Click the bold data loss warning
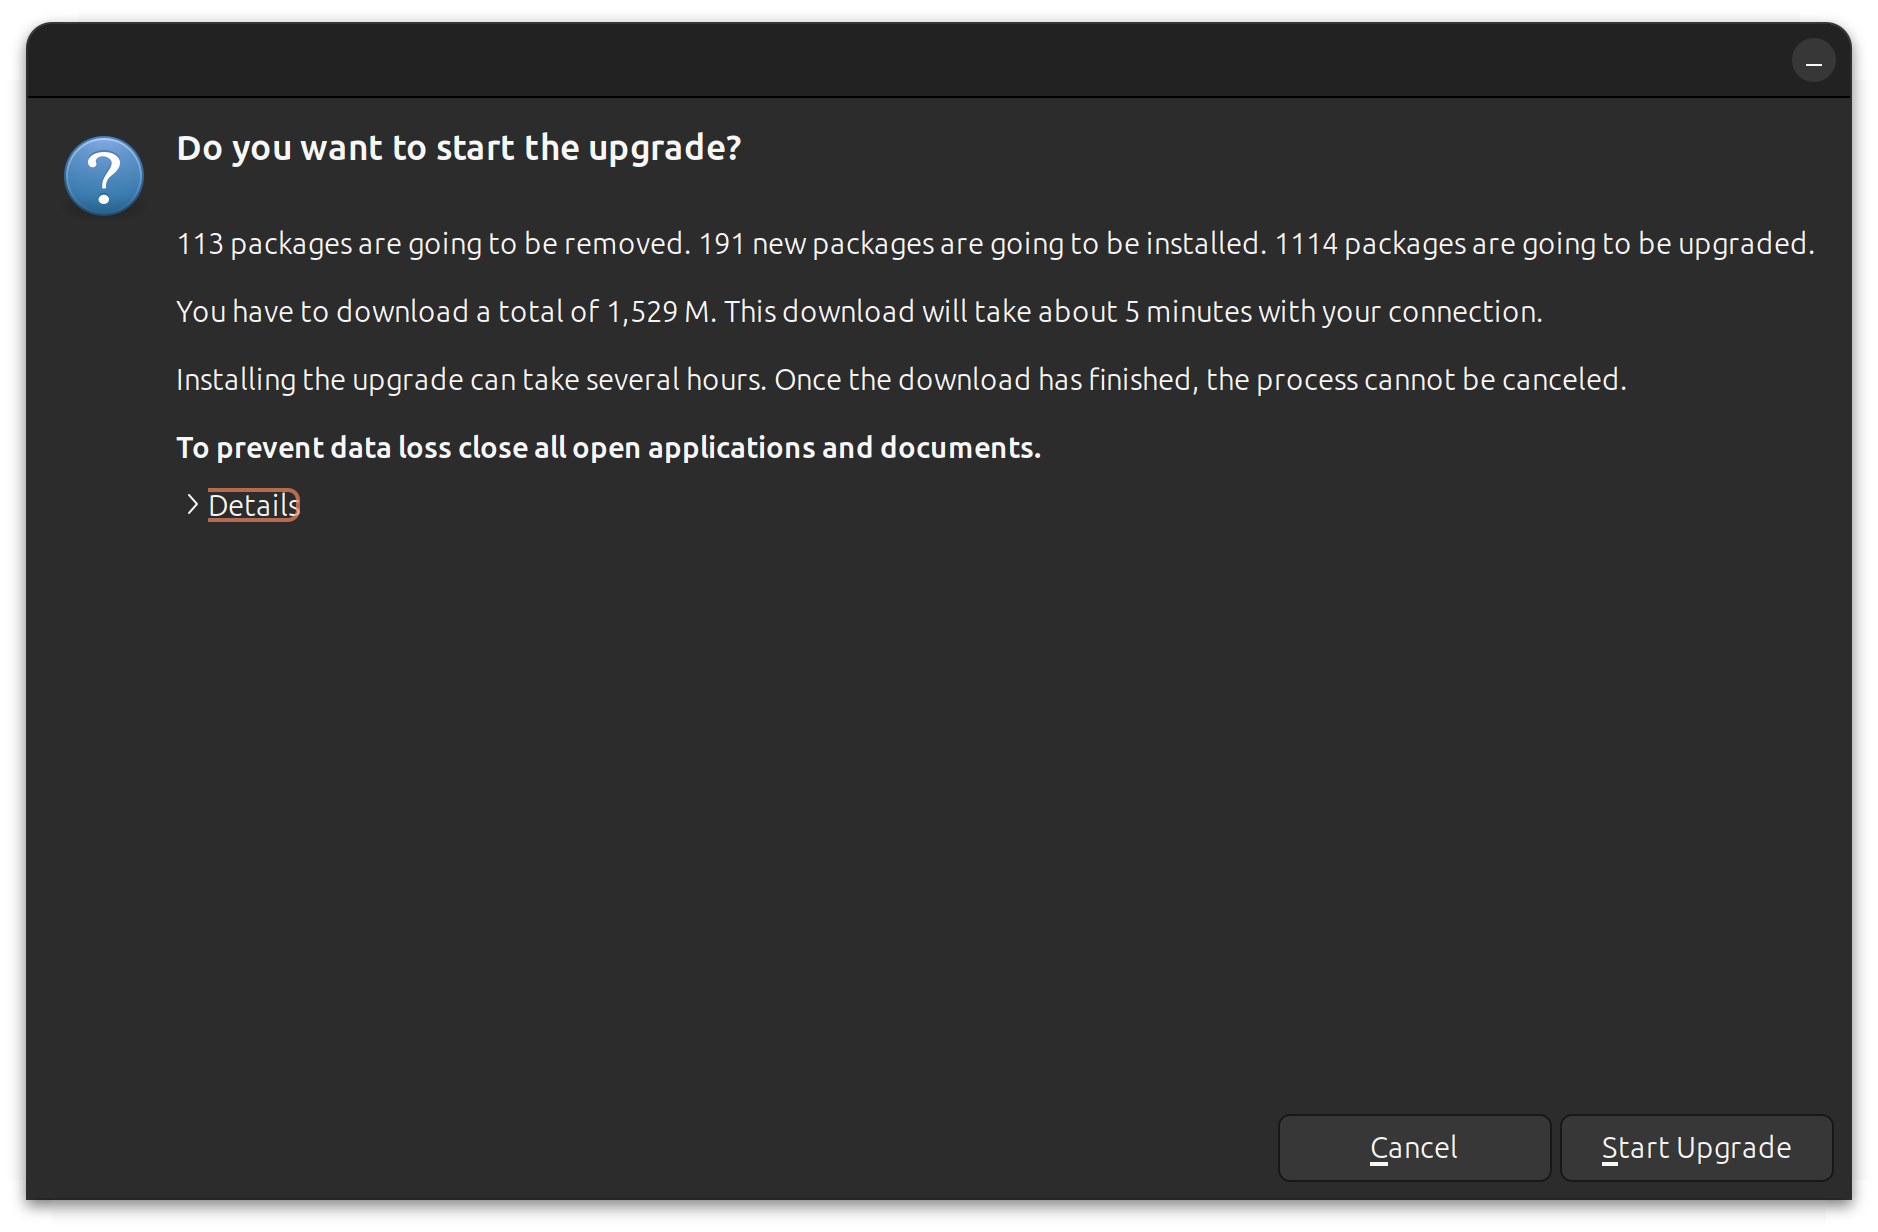 pos(608,448)
